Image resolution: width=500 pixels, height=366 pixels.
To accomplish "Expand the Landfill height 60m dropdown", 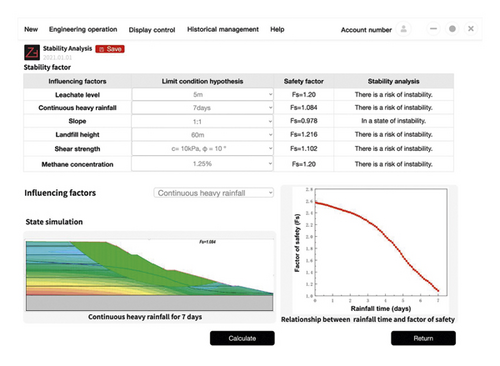I will (203, 135).
